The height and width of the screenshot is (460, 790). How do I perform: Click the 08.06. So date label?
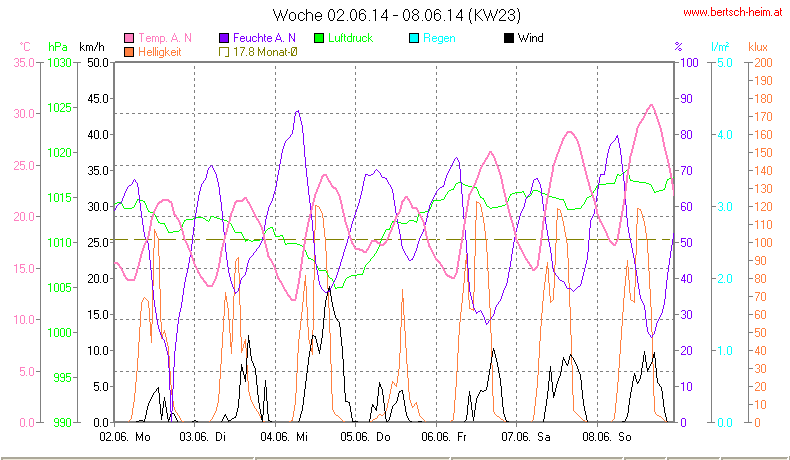tap(607, 437)
